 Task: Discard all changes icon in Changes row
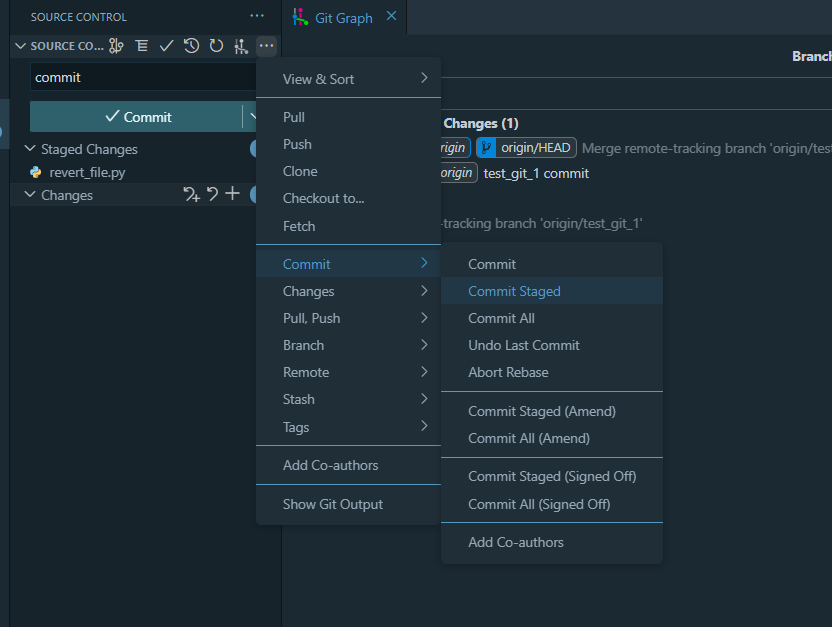coord(213,194)
